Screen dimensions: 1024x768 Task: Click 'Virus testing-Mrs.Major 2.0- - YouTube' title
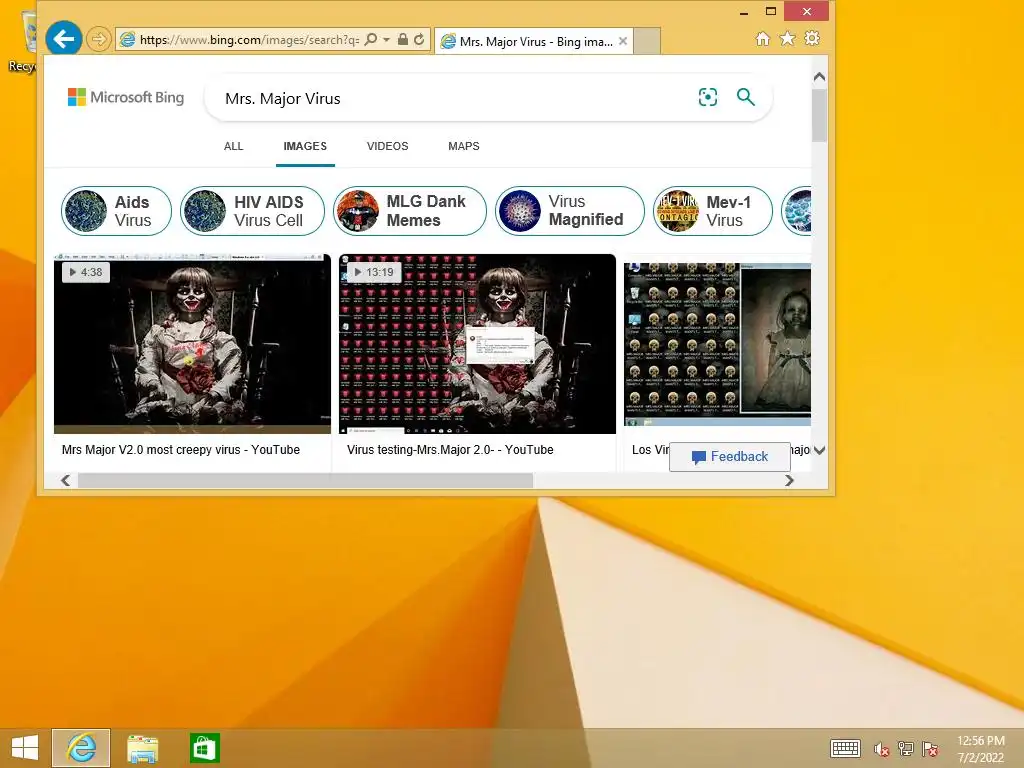pyautogui.click(x=450, y=450)
